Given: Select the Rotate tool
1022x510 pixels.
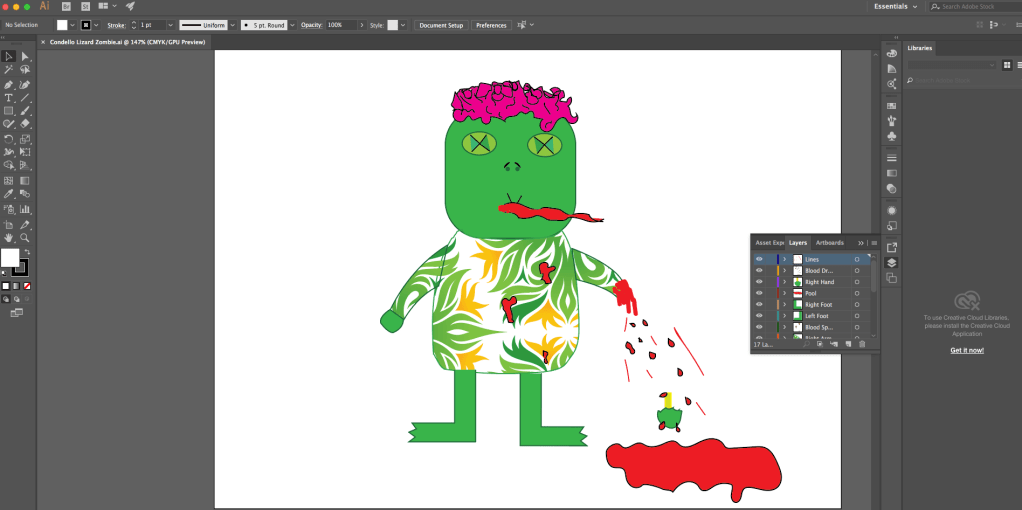Looking at the screenshot, I should tap(9, 139).
